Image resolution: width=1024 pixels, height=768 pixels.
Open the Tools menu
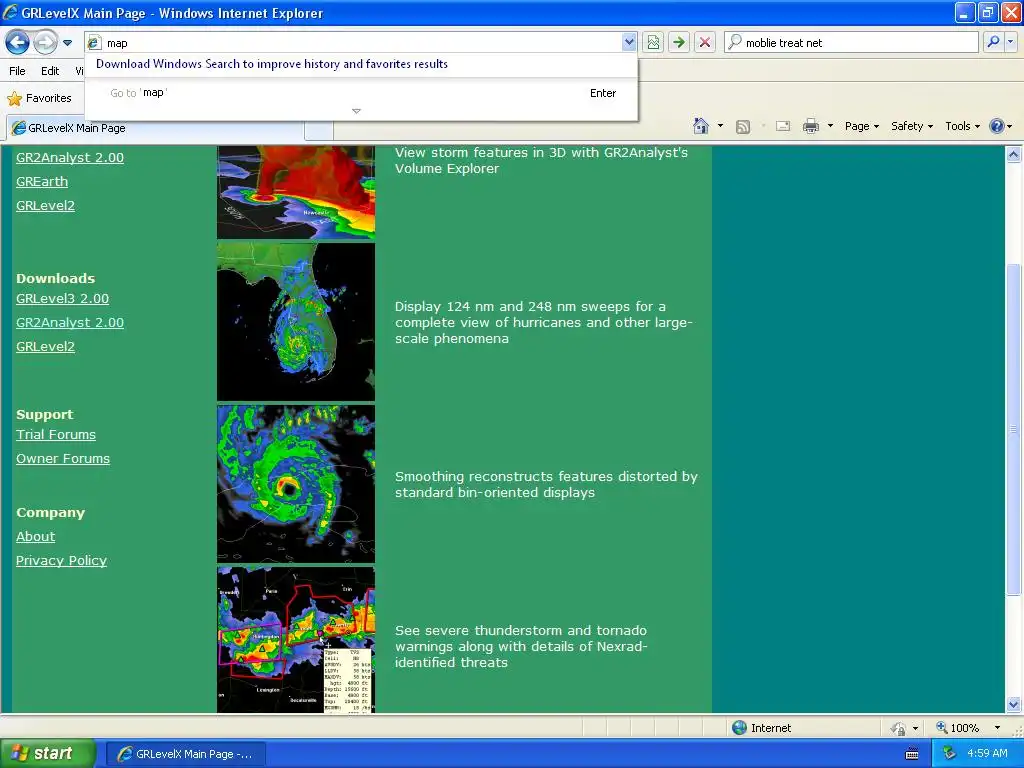pos(962,126)
